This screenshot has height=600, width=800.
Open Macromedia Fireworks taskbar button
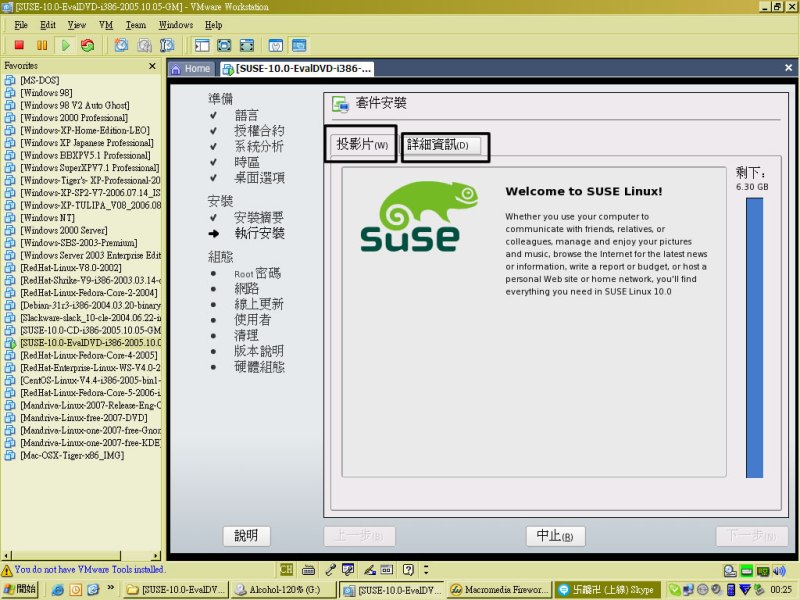click(x=499, y=590)
